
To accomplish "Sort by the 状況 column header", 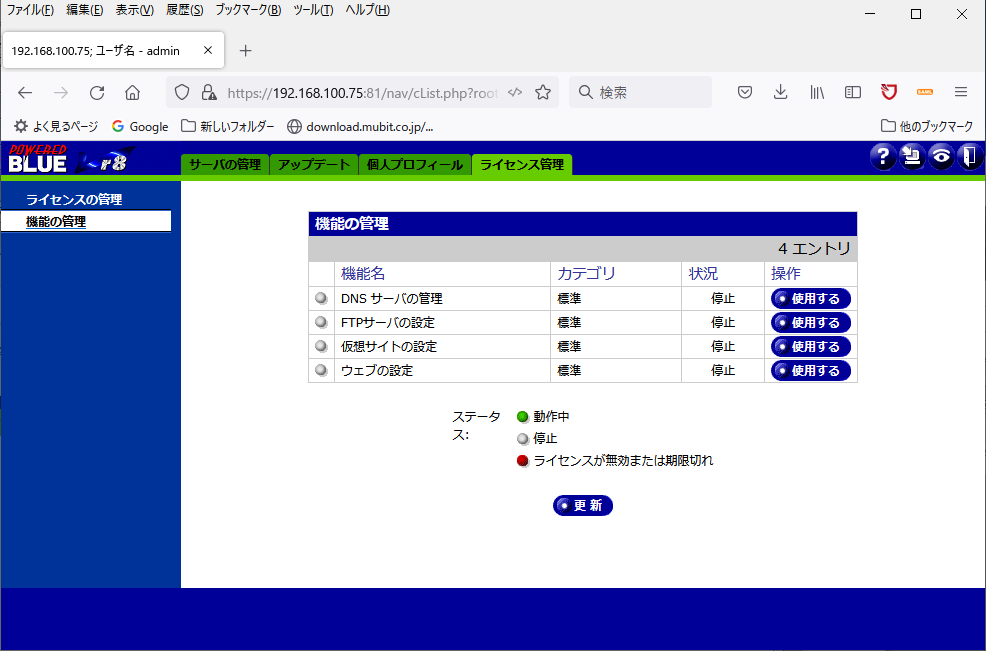I will [x=703, y=274].
